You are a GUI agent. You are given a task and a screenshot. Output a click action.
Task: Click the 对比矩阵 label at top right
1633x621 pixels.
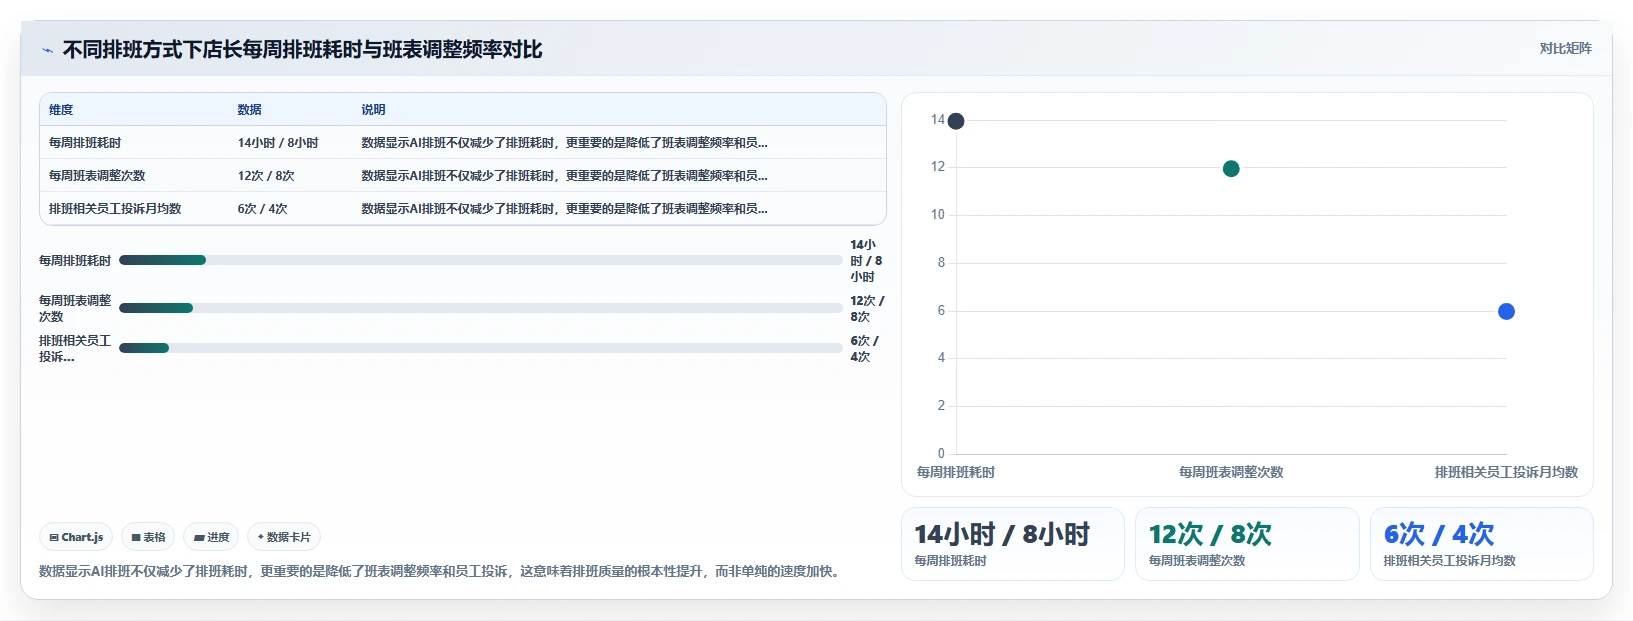click(1565, 48)
